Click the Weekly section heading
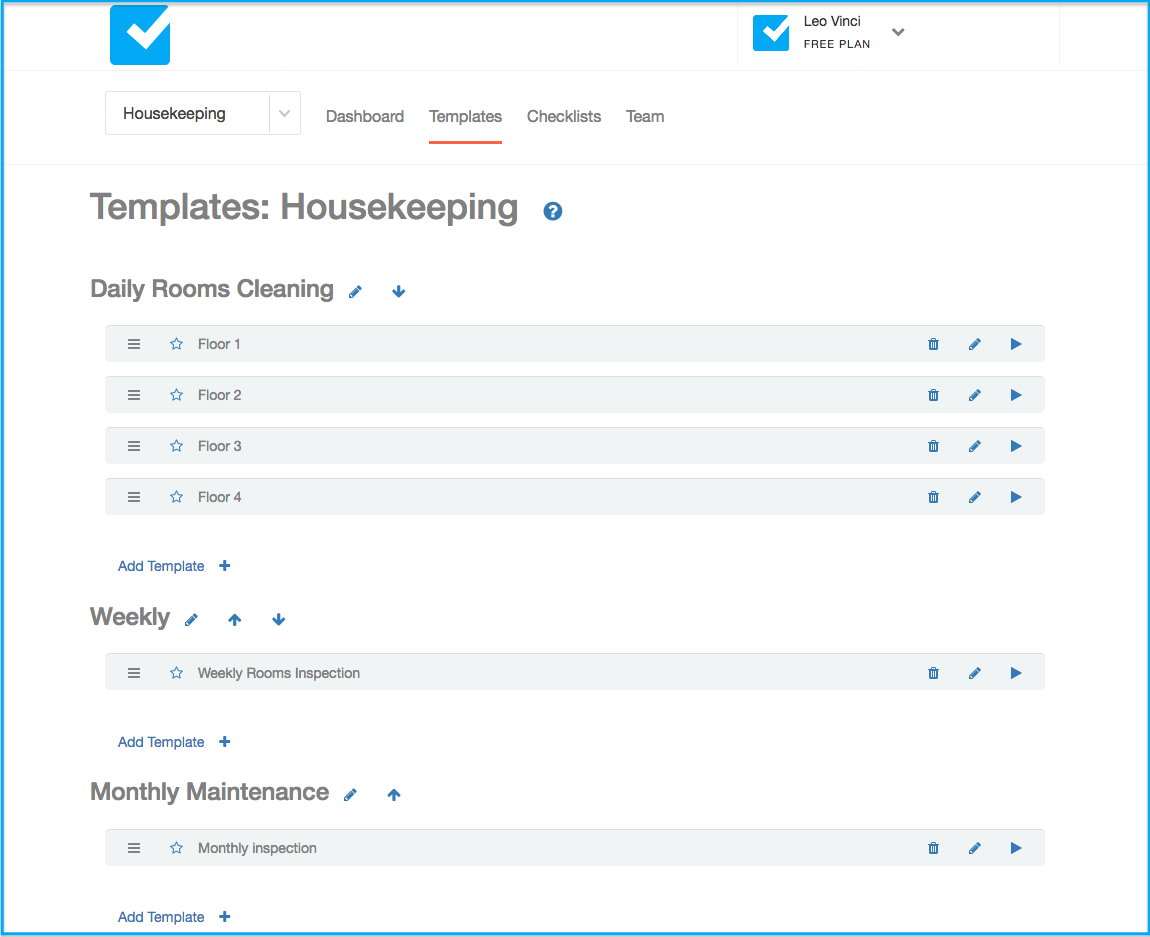This screenshot has width=1150, height=937. click(130, 617)
